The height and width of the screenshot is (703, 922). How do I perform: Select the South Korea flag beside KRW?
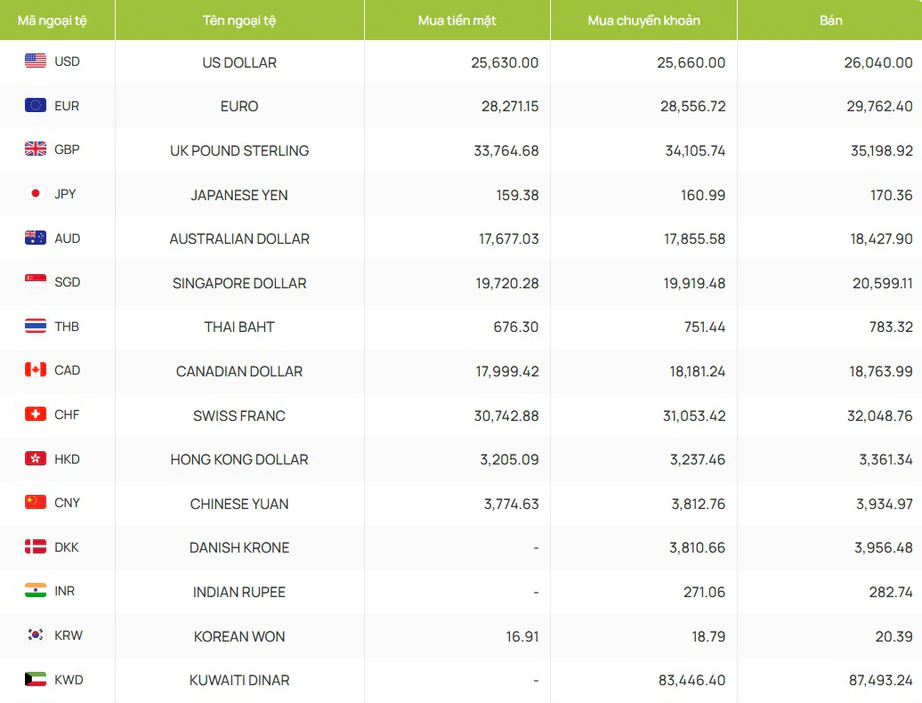[35, 635]
